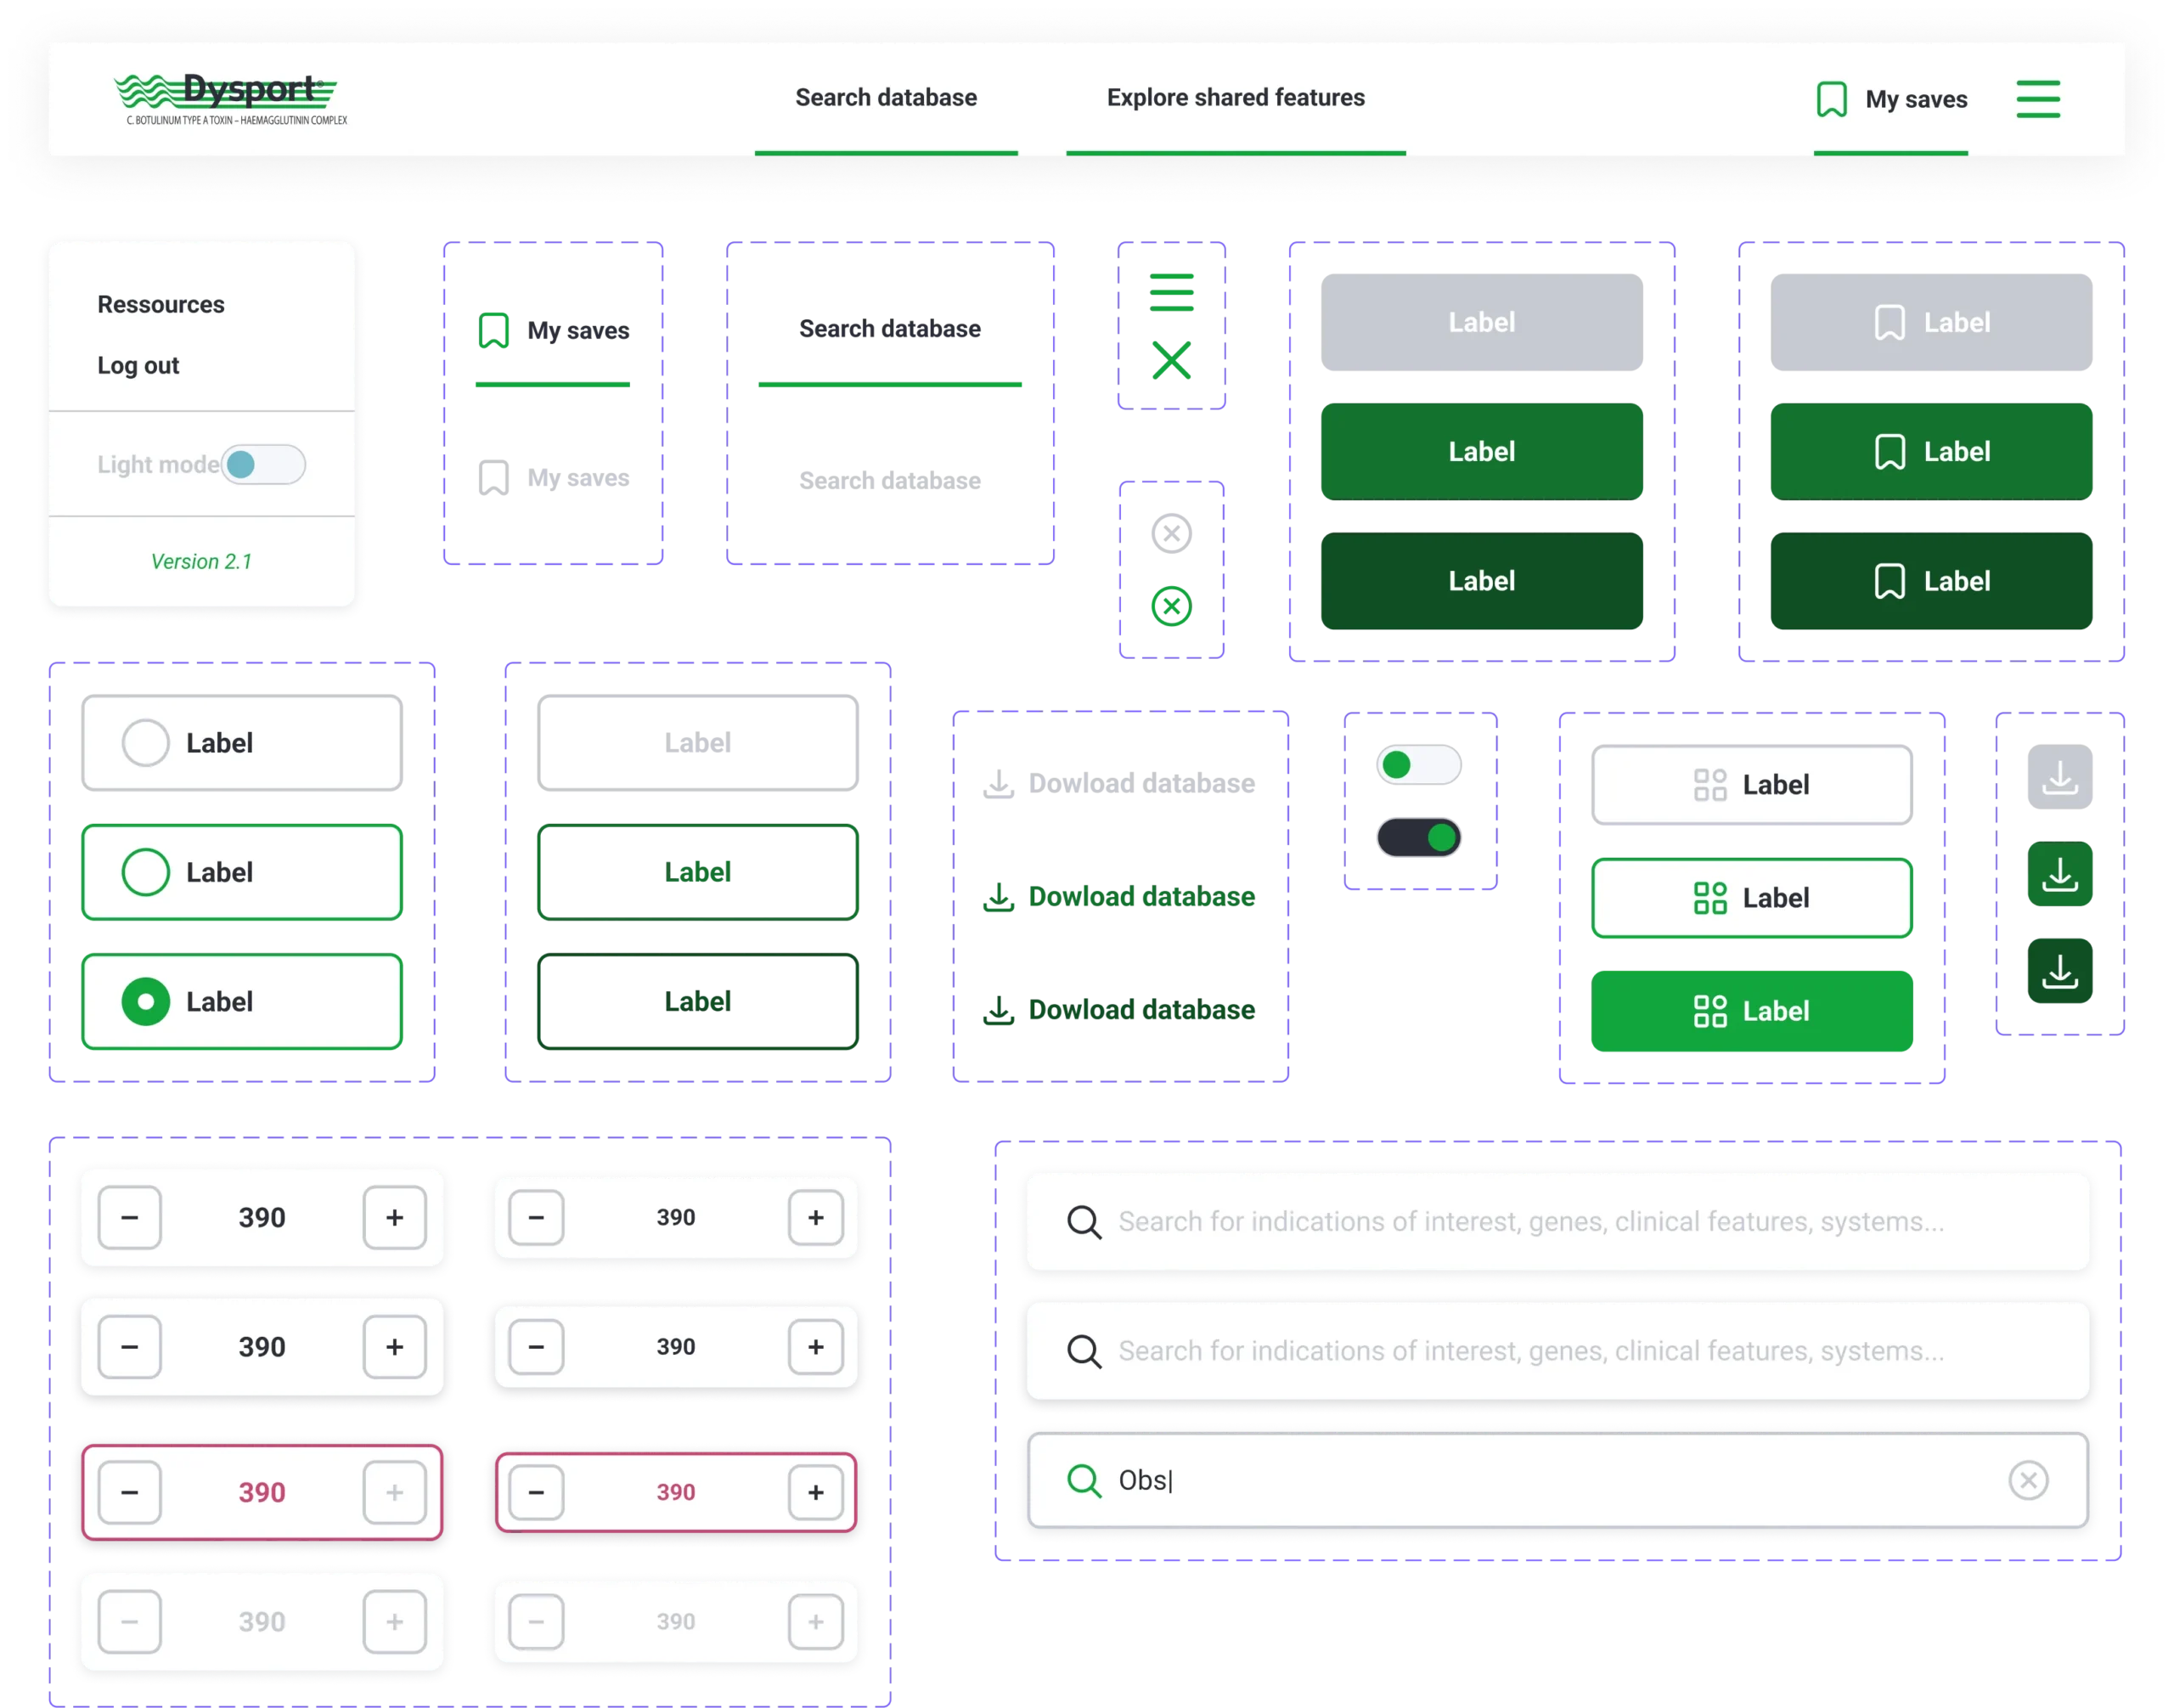Open the green hamburger menu in header

click(x=2037, y=98)
